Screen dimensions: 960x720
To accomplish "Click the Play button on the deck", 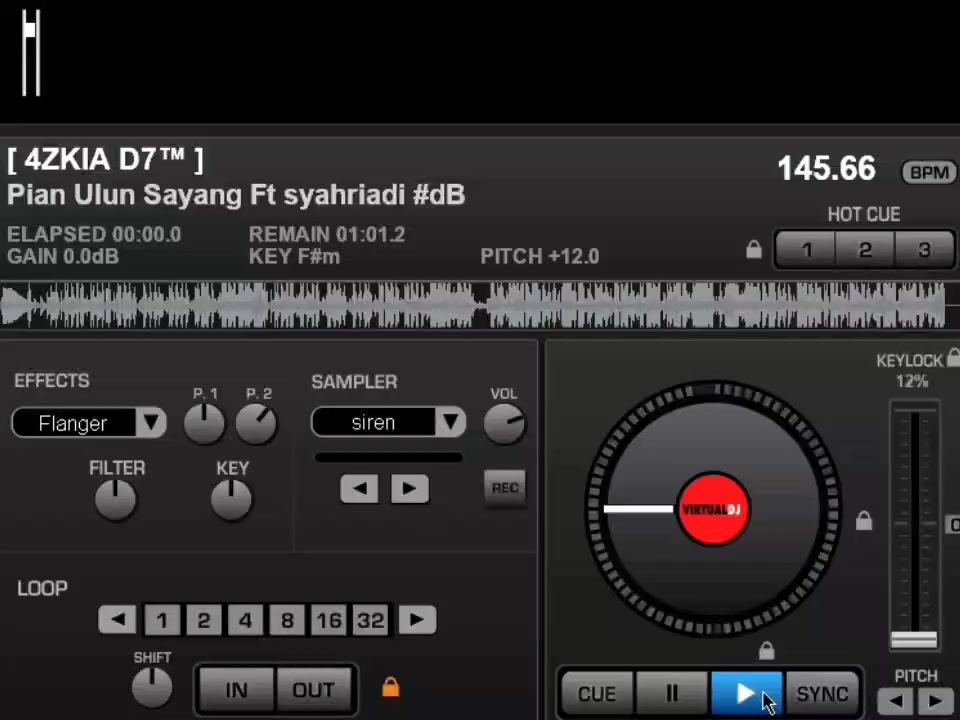I will coord(747,693).
